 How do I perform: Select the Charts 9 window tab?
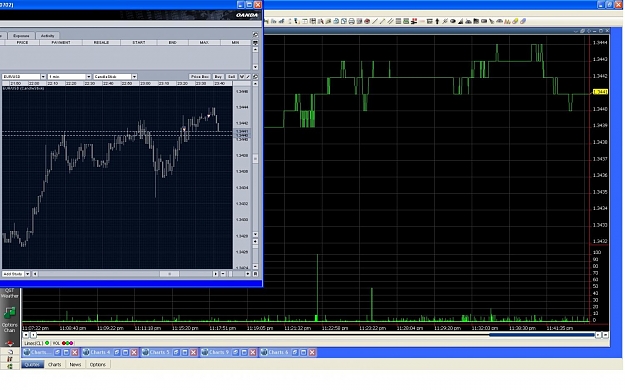click(219, 353)
